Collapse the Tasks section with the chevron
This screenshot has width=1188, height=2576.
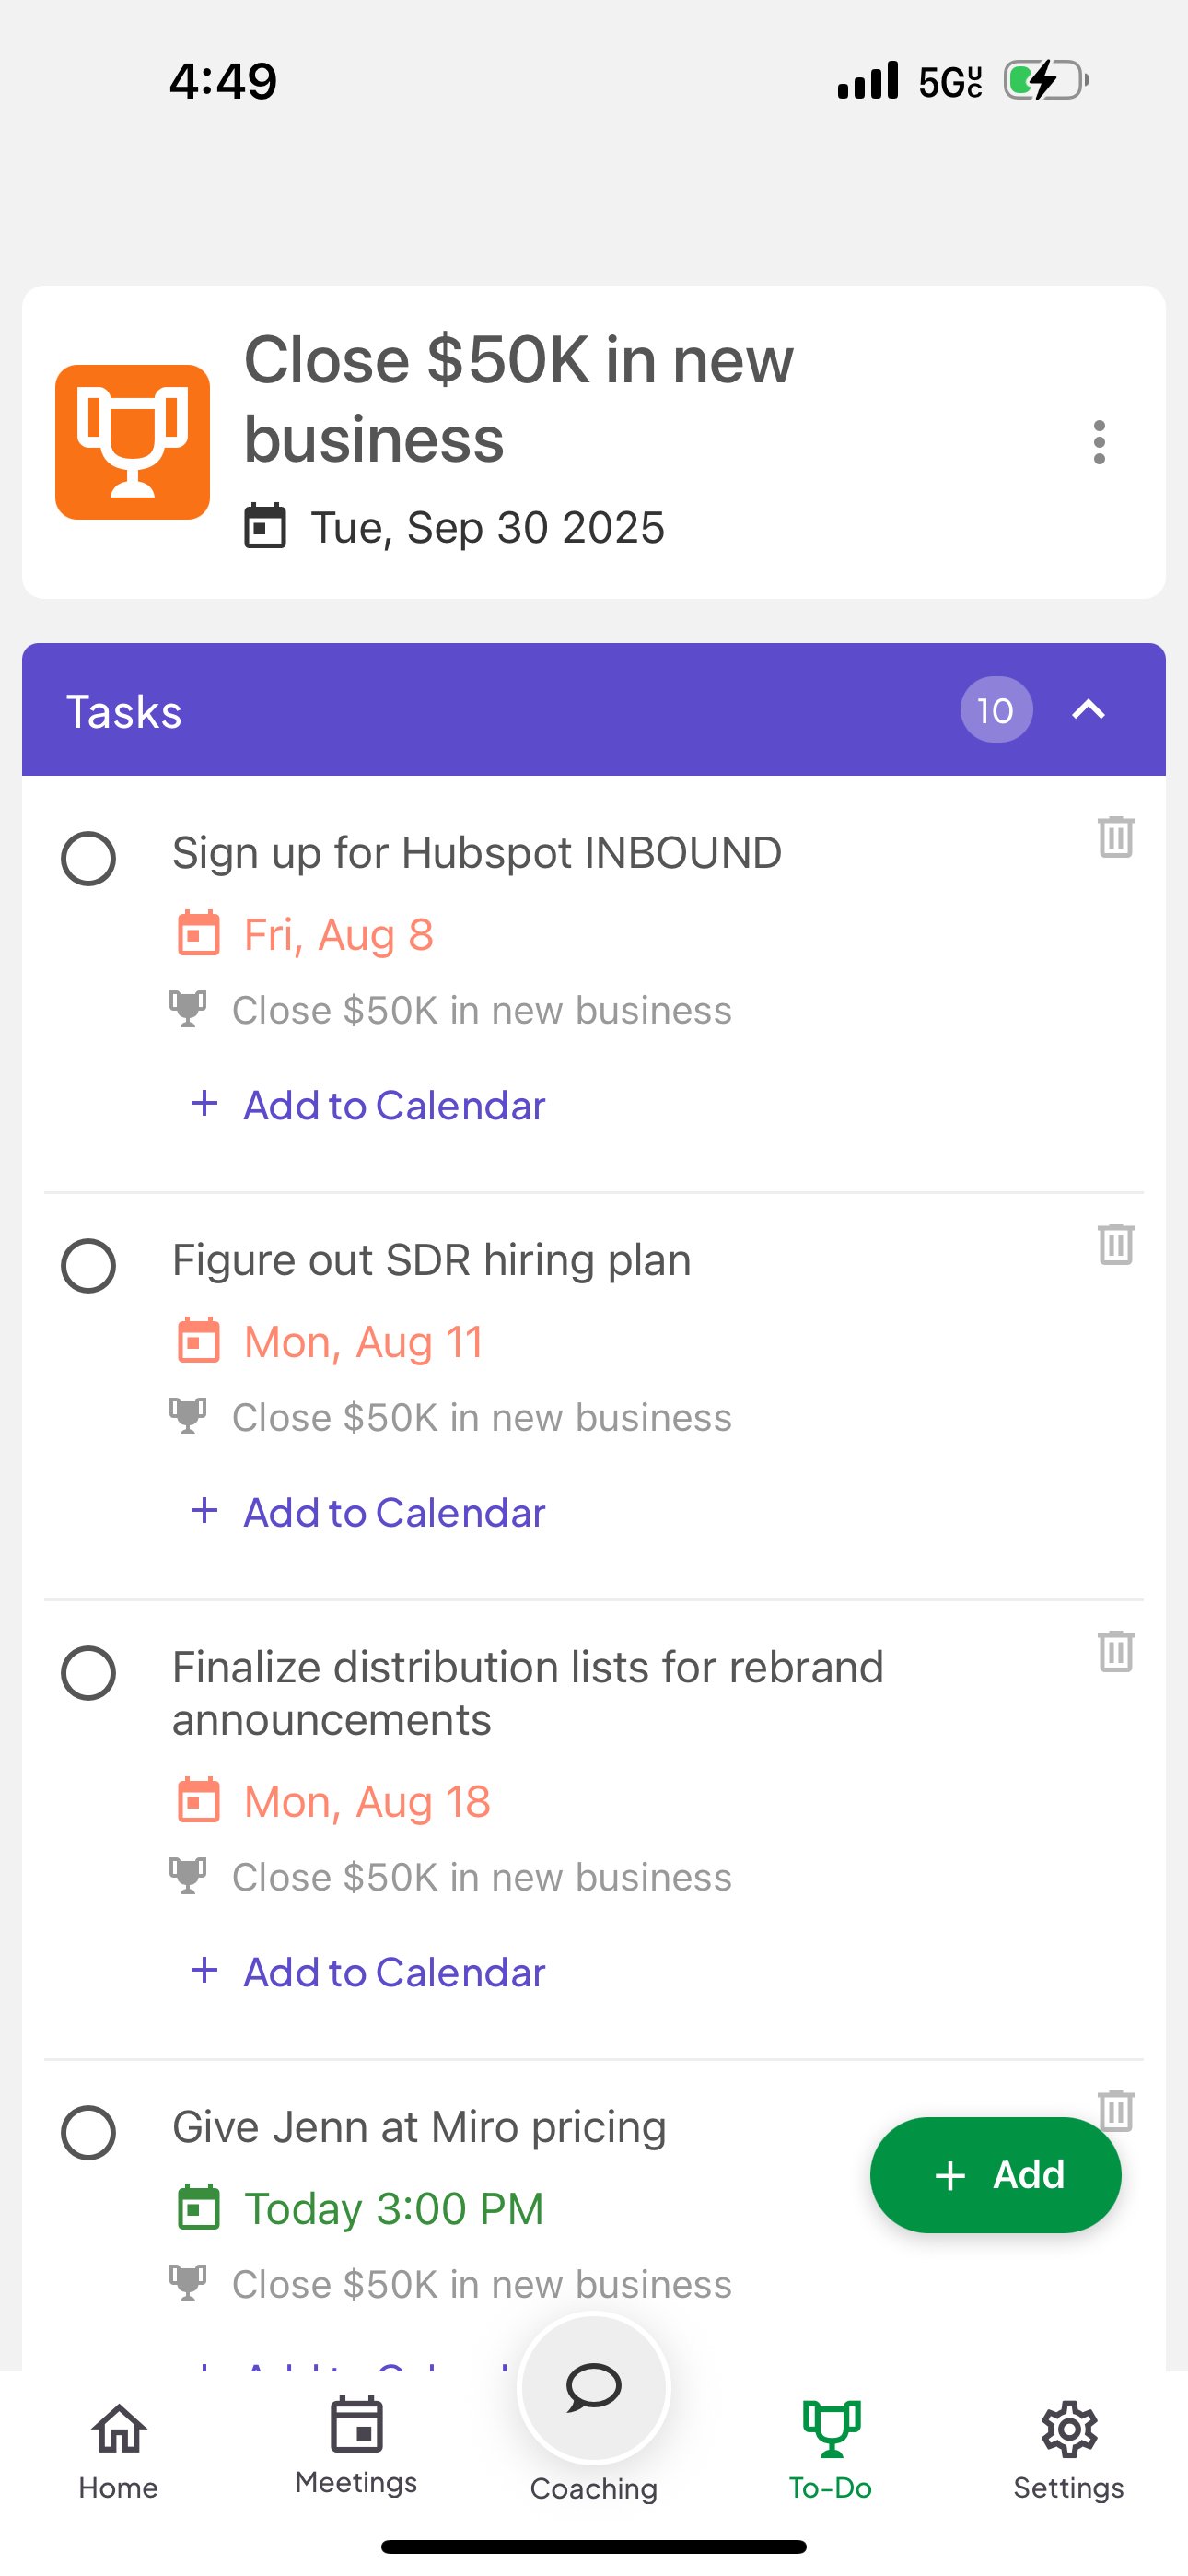[x=1088, y=710]
